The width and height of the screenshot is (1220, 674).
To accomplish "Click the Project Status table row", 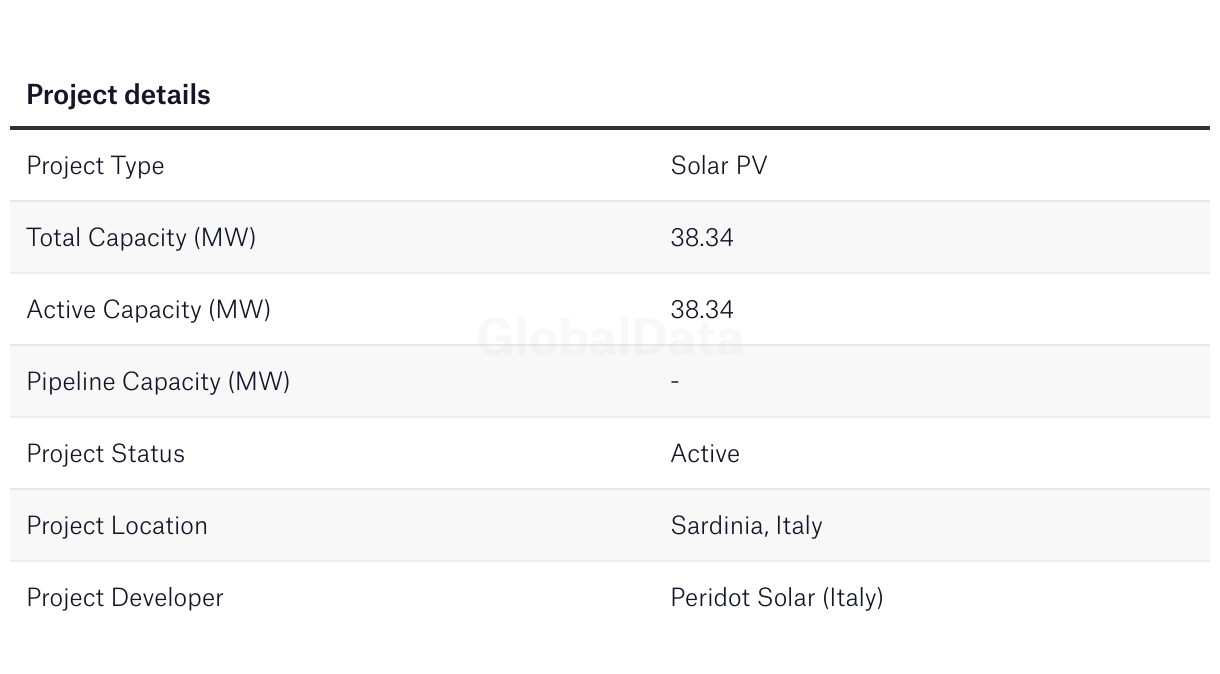I will 610,454.
